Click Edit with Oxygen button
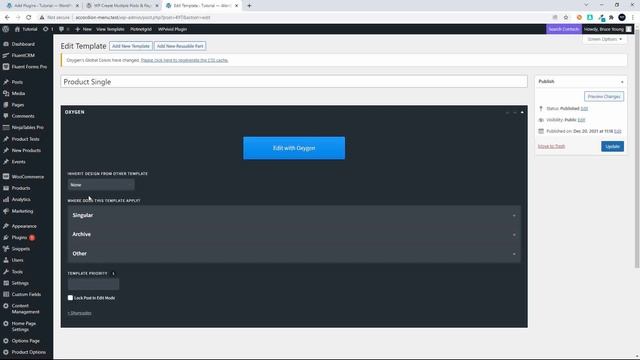 coord(294,148)
